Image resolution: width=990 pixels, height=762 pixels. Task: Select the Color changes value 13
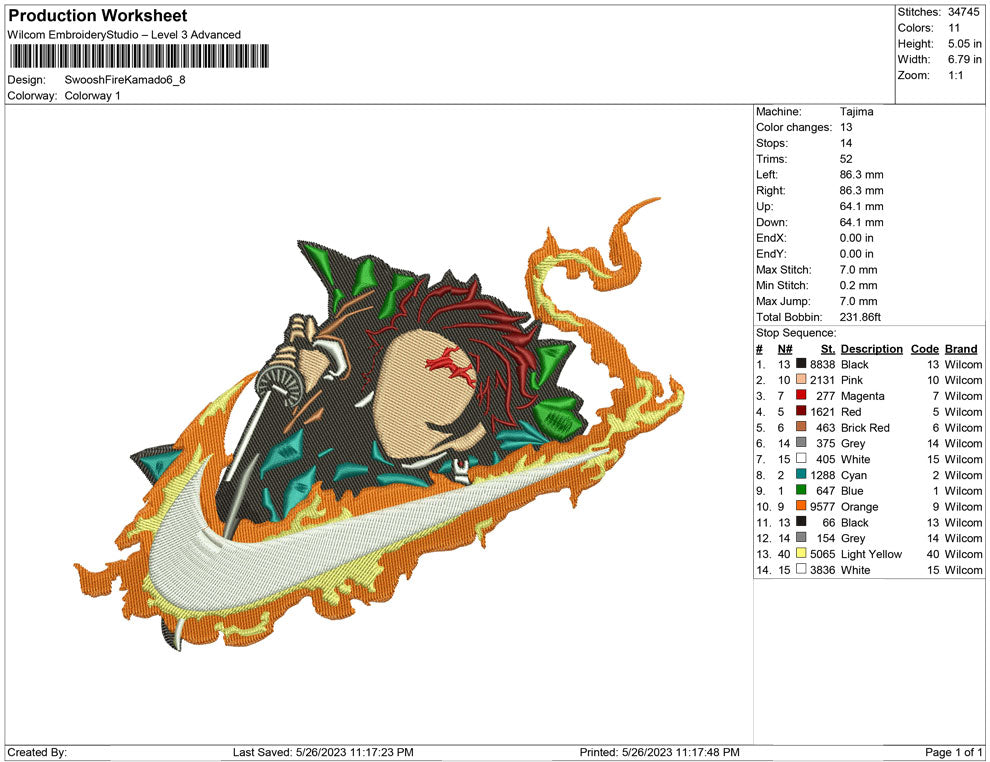pos(846,128)
